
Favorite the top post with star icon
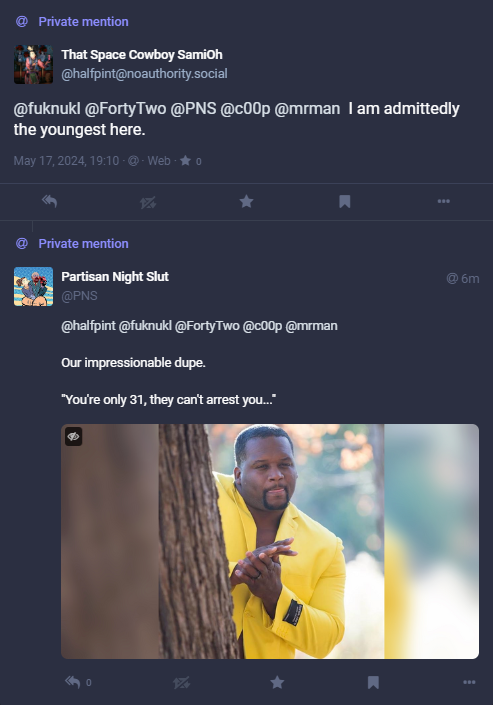[x=246, y=201]
